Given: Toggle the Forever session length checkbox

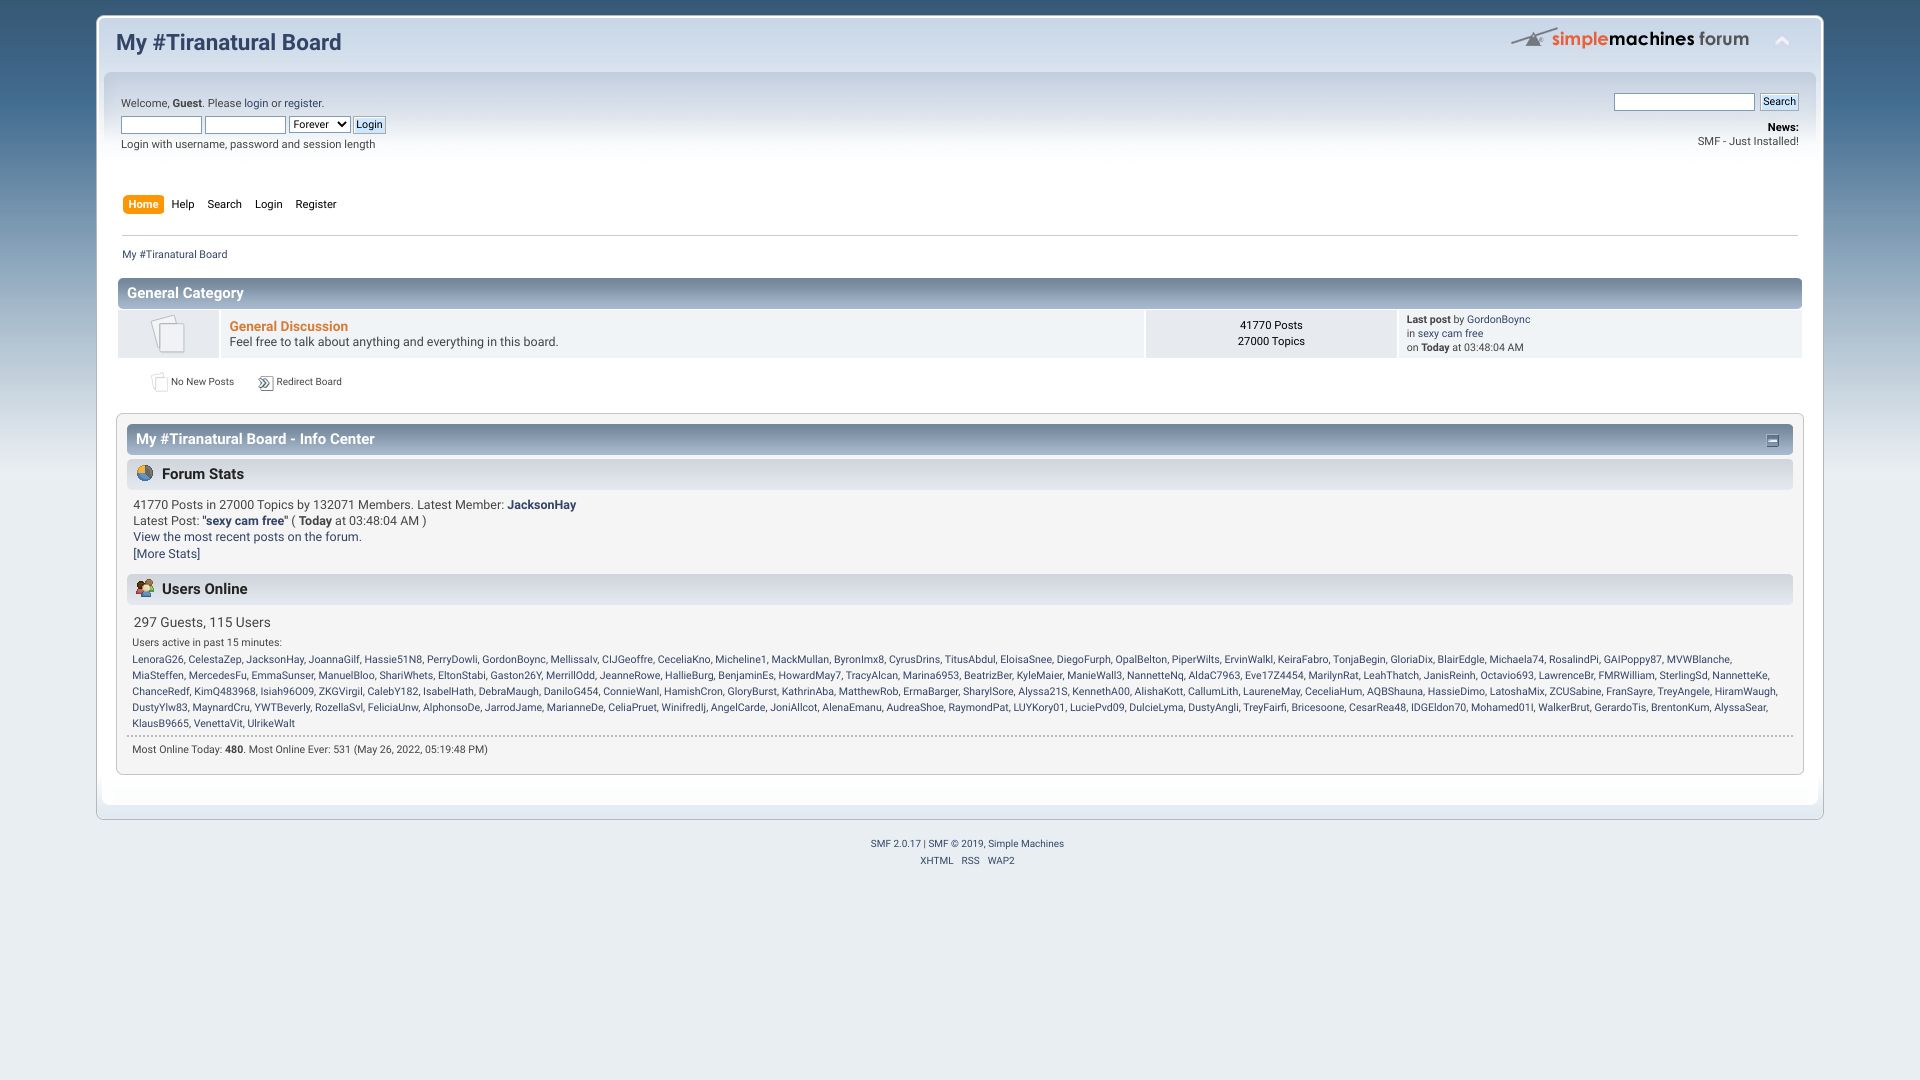Looking at the screenshot, I should pyautogui.click(x=319, y=124).
